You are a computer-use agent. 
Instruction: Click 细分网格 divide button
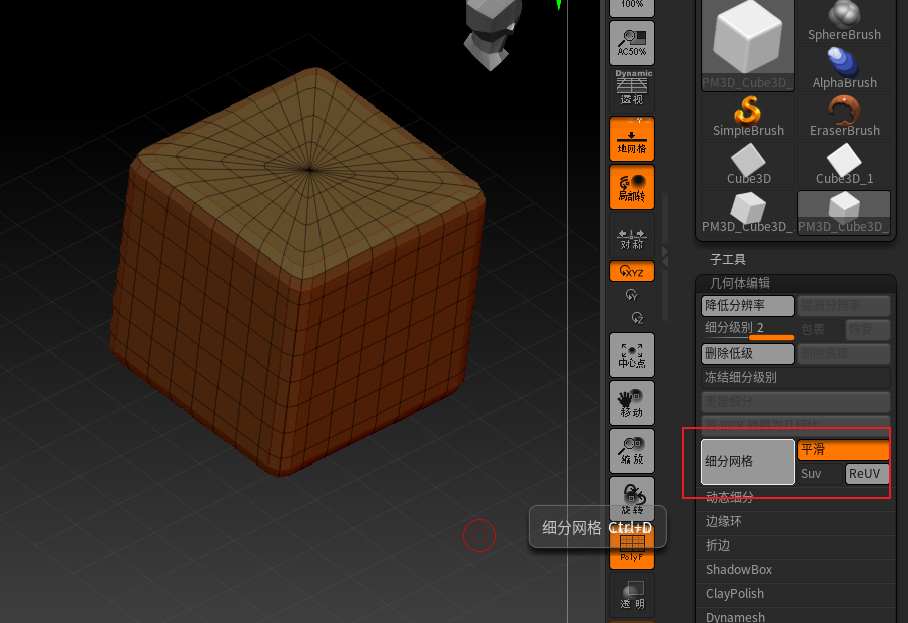748,461
